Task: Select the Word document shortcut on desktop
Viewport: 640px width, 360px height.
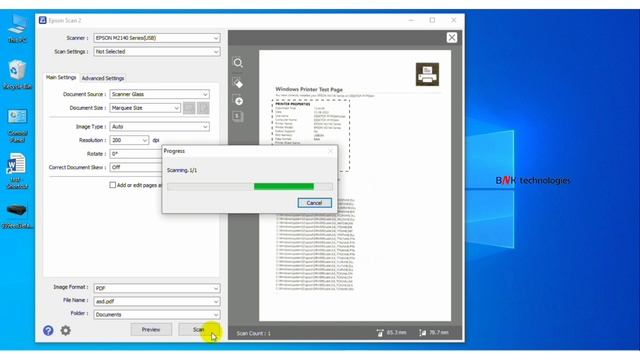Action: click(17, 171)
